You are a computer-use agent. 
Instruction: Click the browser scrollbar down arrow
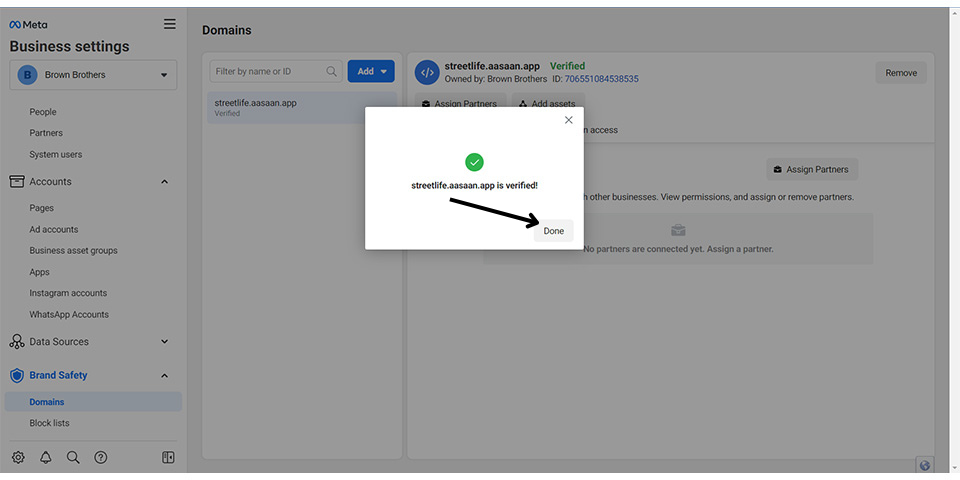pos(954,468)
